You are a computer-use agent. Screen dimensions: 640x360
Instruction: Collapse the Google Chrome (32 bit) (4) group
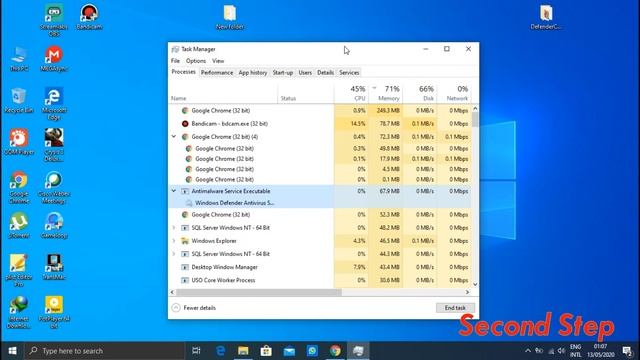(174, 137)
